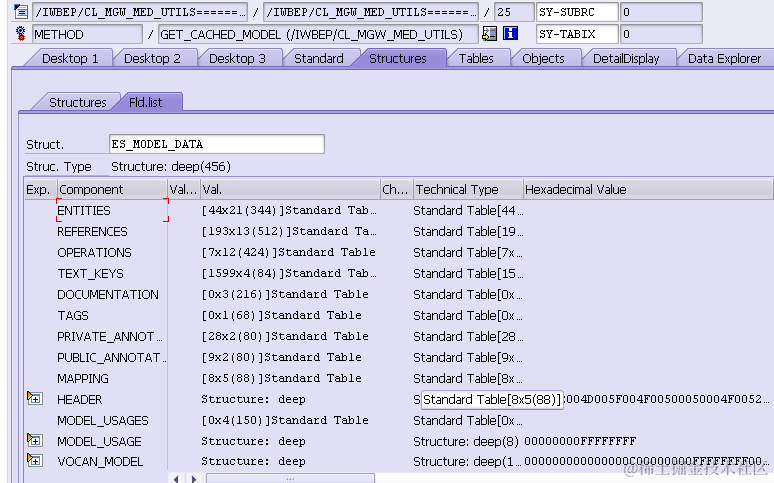This screenshot has width=774, height=483.
Task: Click the SY-TABIX value field
Action: pyautogui.click(x=661, y=34)
